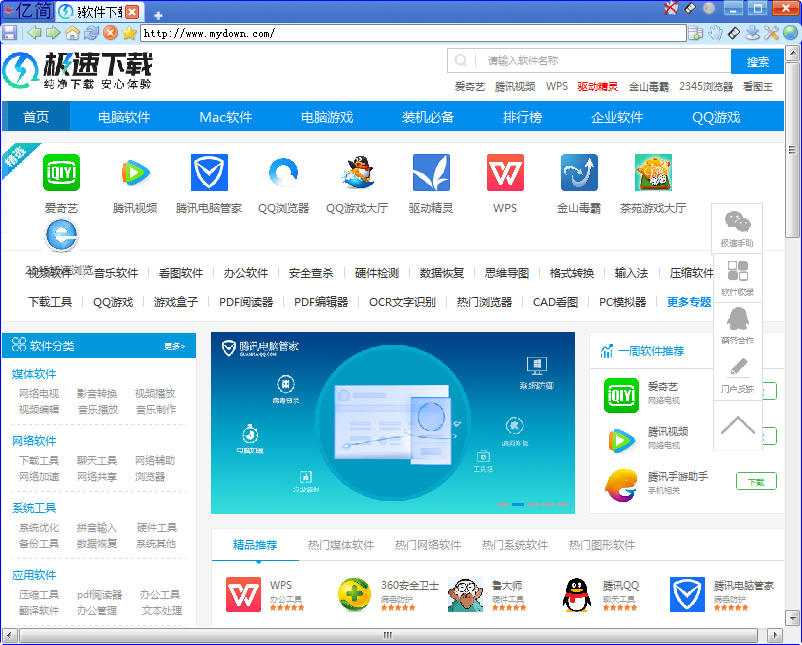Open the 茶苑游戏大厅 game icon

[653, 172]
